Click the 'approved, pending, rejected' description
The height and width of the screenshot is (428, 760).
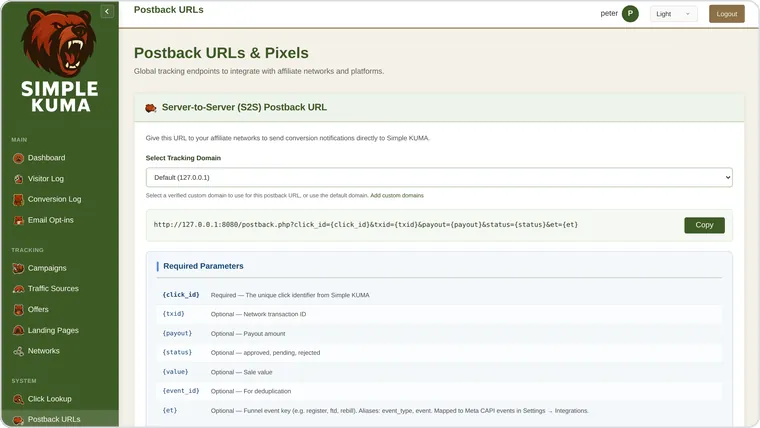[x=282, y=353]
